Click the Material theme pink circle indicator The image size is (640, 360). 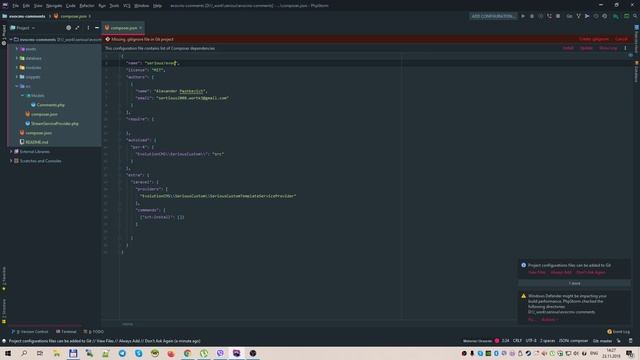coord(497,340)
